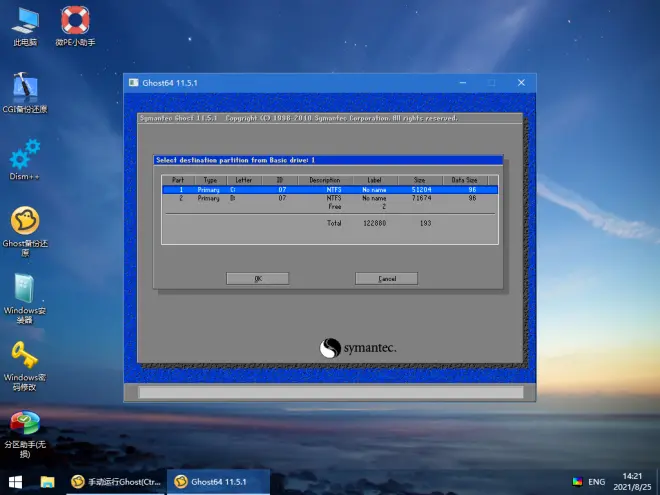Click the Symantec logo in Ghost
660x495 pixels.
coord(358,348)
